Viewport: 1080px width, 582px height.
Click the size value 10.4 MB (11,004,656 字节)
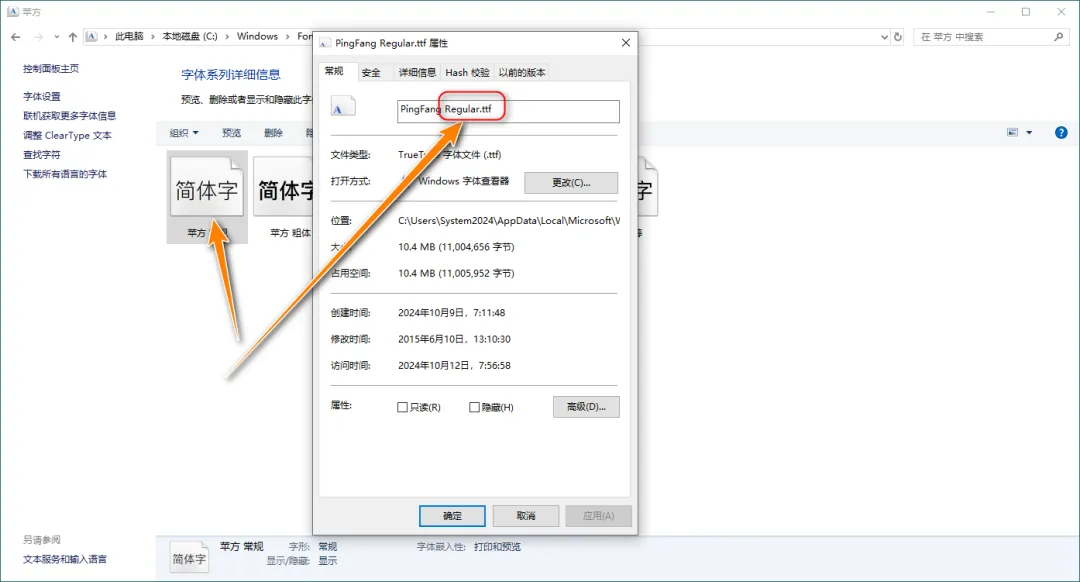pos(456,247)
